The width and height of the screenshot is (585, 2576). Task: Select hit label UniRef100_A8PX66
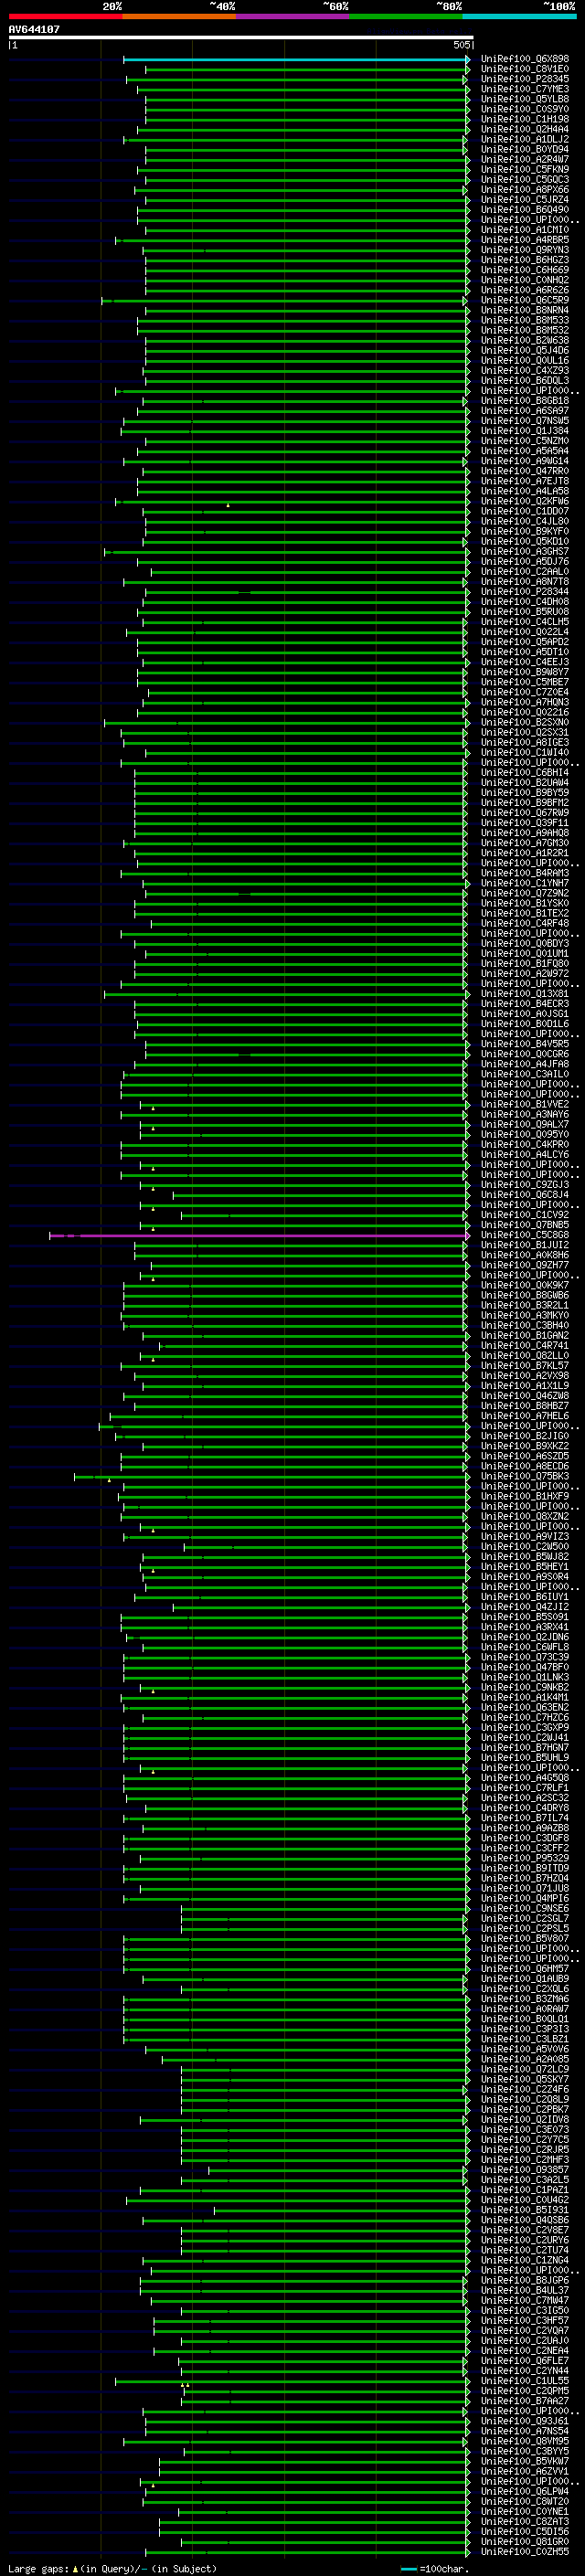524,189
